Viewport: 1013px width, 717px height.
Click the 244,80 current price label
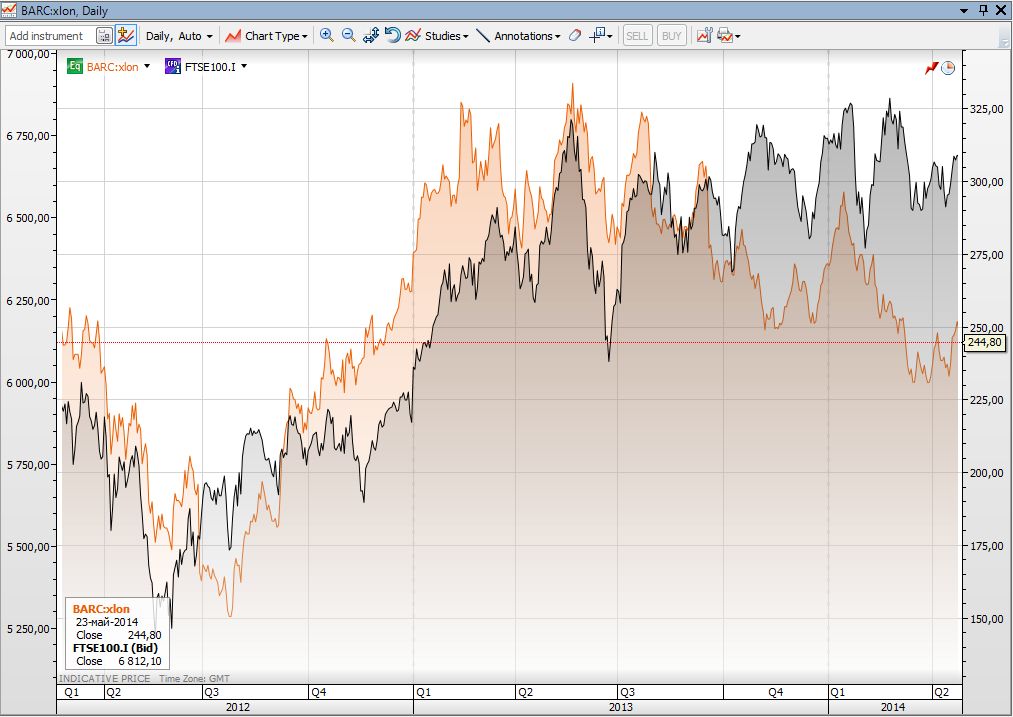(x=985, y=342)
